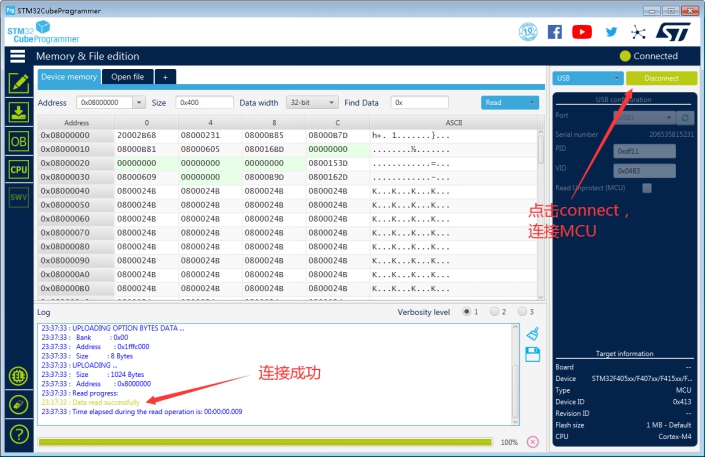
Task: Add a new tab with plus
Action: (165, 77)
